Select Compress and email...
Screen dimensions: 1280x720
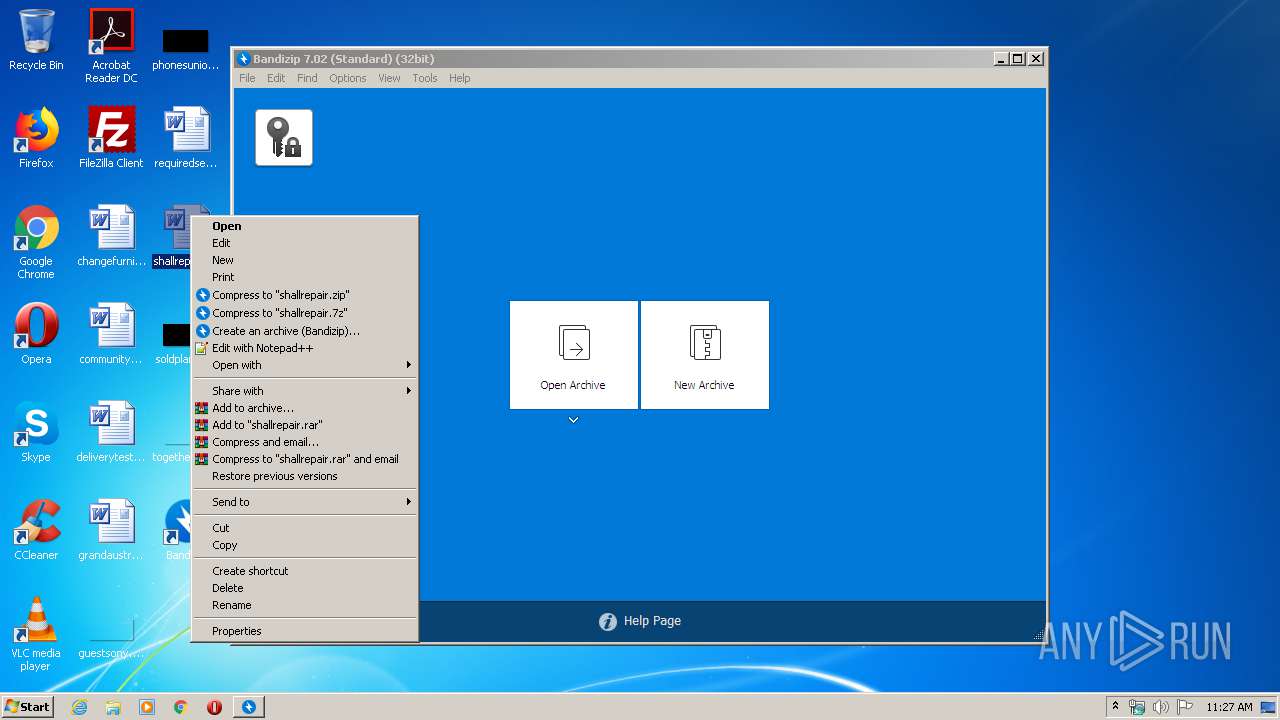click(x=305, y=442)
